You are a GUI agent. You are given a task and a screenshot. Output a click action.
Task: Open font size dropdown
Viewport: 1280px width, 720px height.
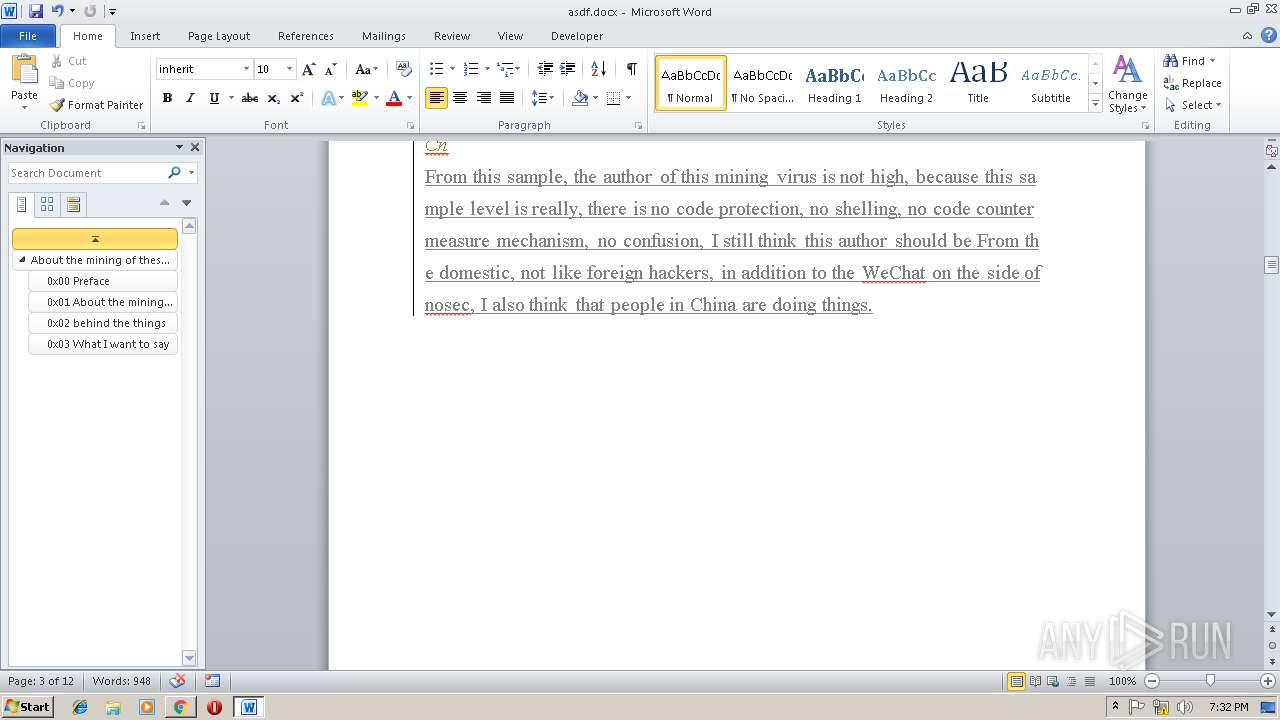coord(290,69)
